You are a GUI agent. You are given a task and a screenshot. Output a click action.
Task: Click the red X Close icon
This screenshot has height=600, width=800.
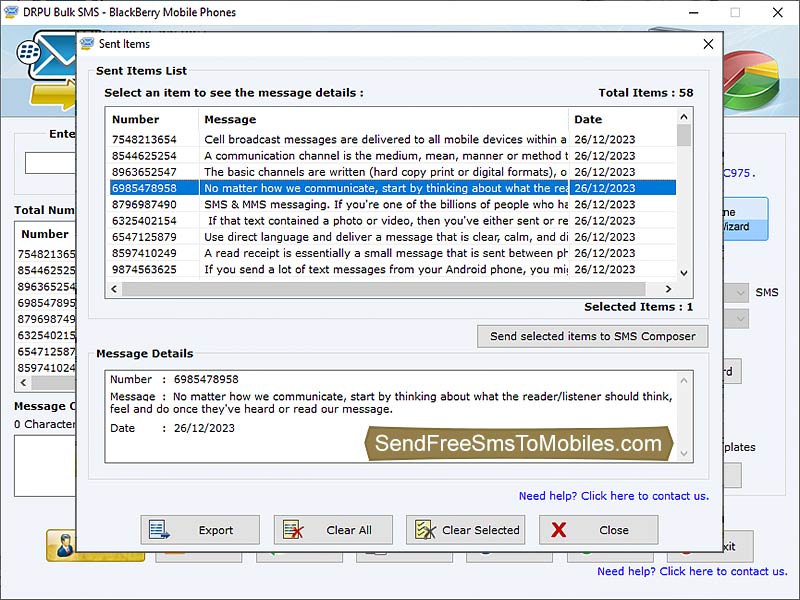559,530
